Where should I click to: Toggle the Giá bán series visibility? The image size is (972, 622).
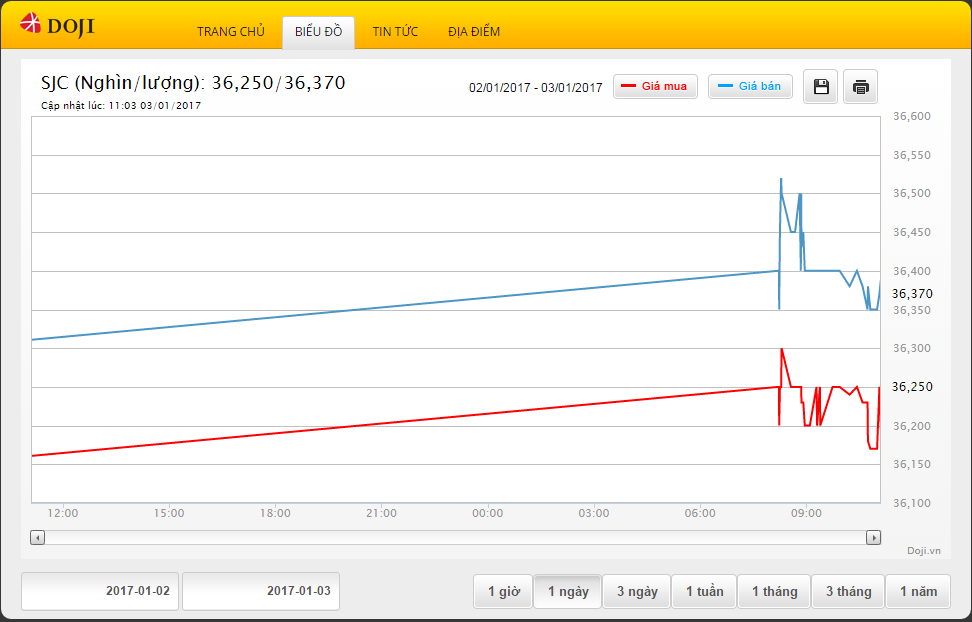coord(750,86)
